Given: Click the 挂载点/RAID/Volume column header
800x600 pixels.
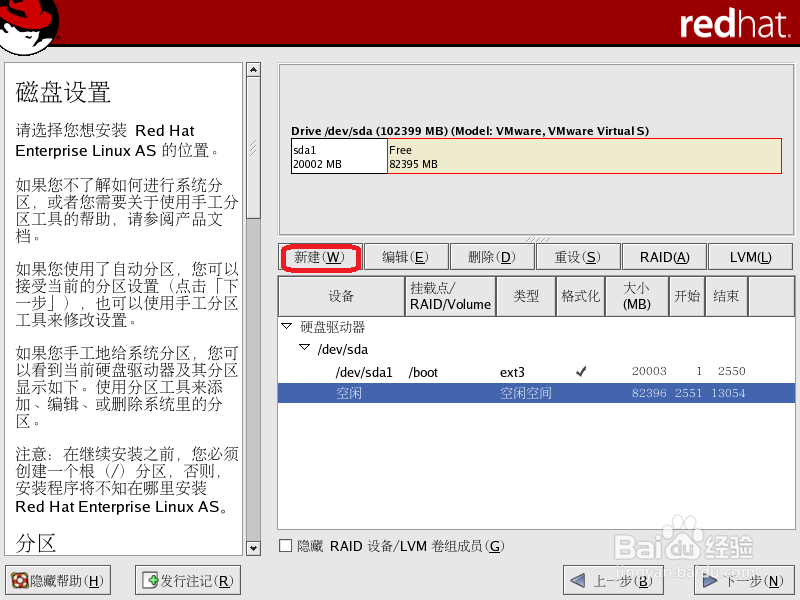Looking at the screenshot, I should [x=450, y=296].
